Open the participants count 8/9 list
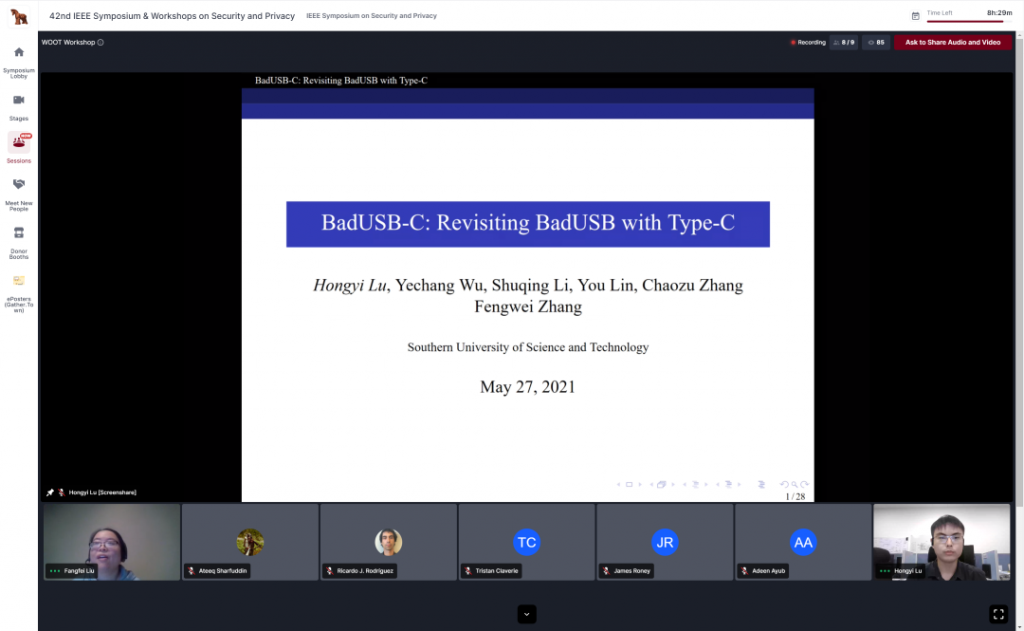This screenshot has height=631, width=1024. pos(844,43)
